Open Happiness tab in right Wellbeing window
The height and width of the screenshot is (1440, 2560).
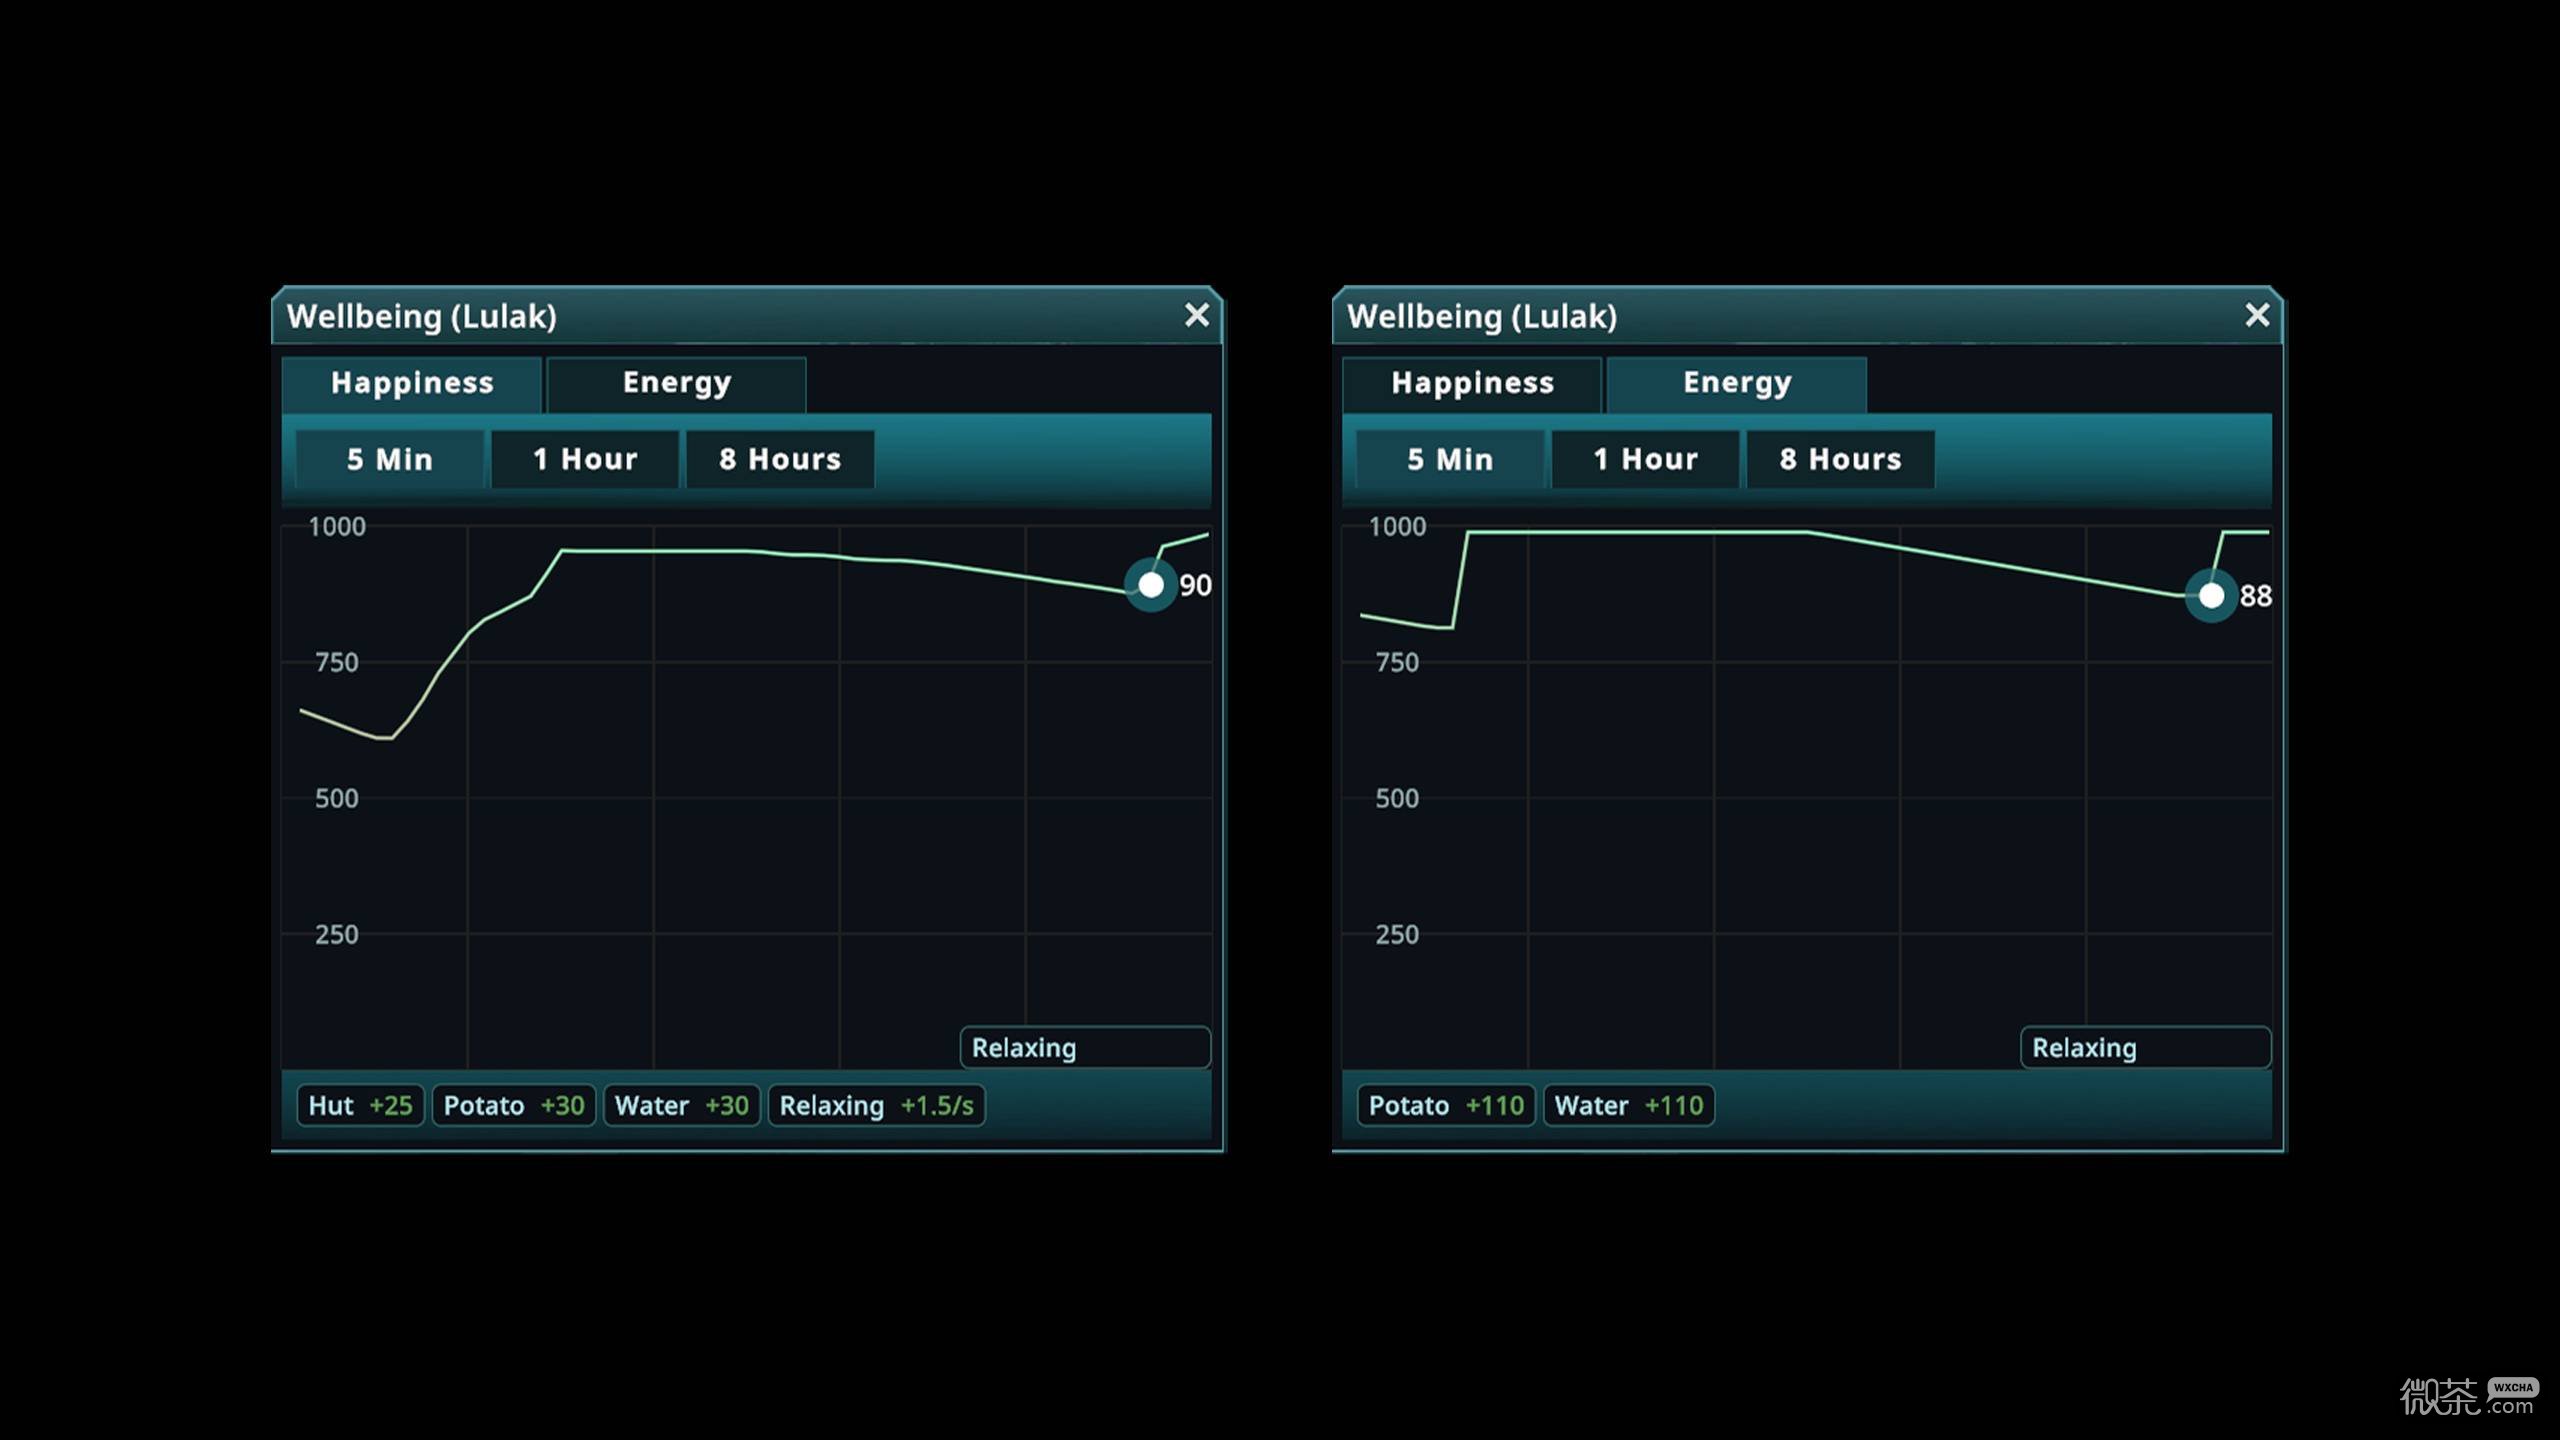(1472, 383)
